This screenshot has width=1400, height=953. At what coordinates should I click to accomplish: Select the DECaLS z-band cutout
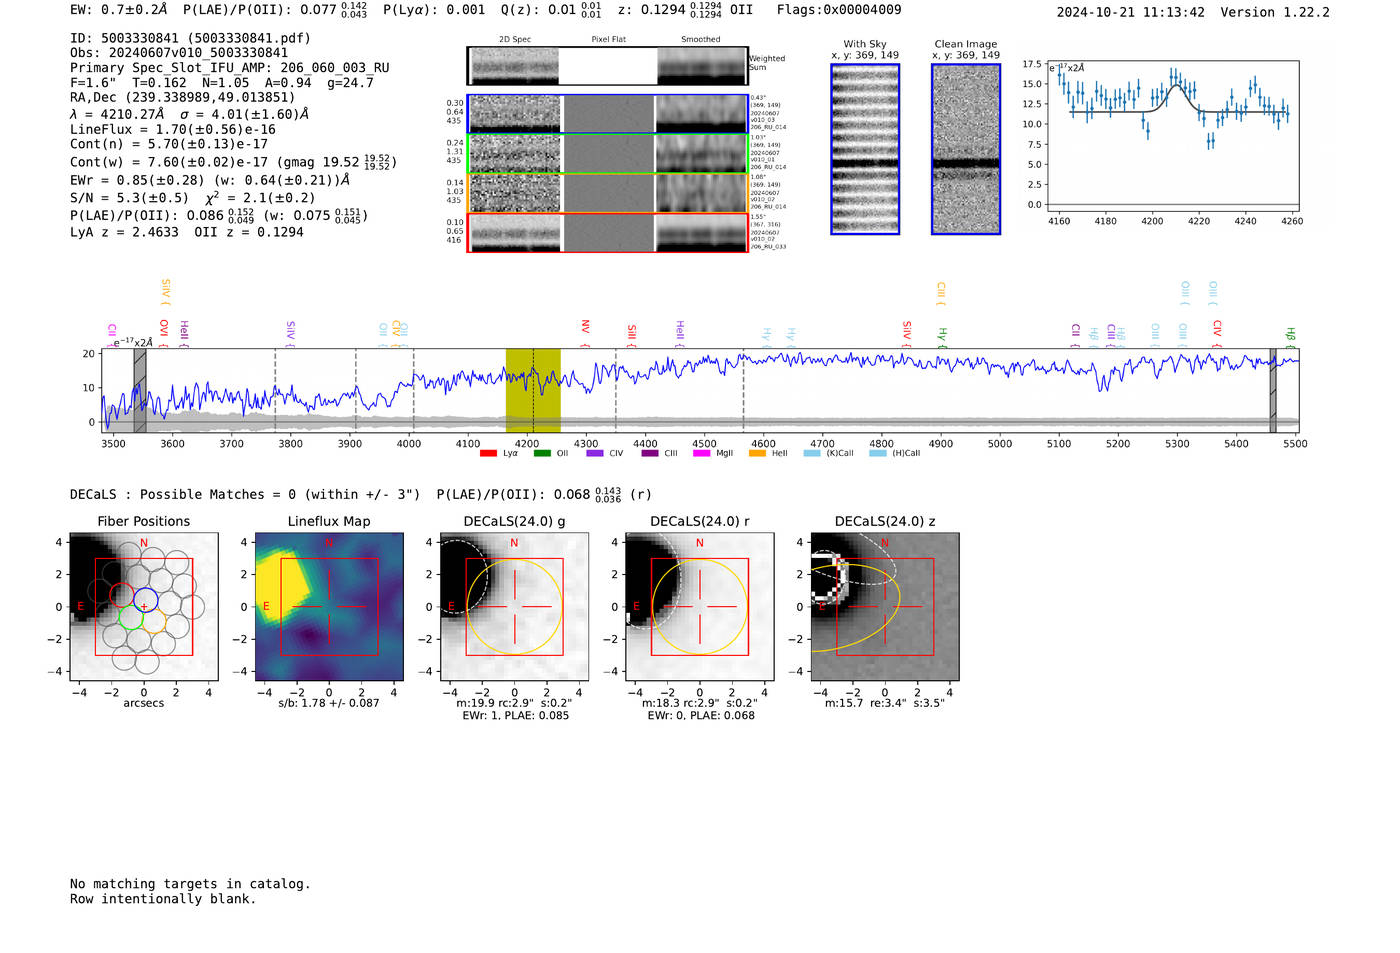pos(884,606)
